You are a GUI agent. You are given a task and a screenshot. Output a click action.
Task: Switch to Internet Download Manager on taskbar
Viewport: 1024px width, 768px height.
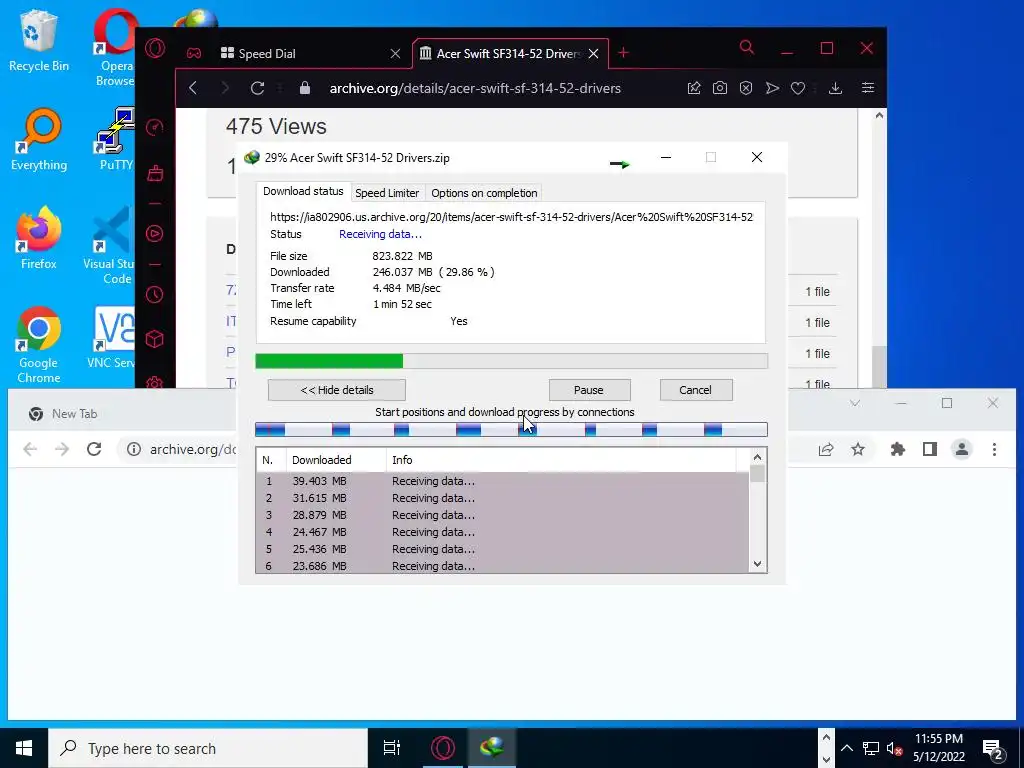pyautogui.click(x=492, y=748)
